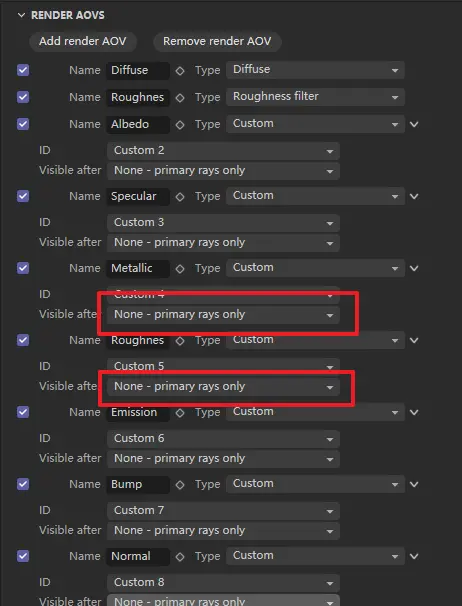Click keyframe diamond beside Bump name
The height and width of the screenshot is (606, 462).
(x=180, y=485)
